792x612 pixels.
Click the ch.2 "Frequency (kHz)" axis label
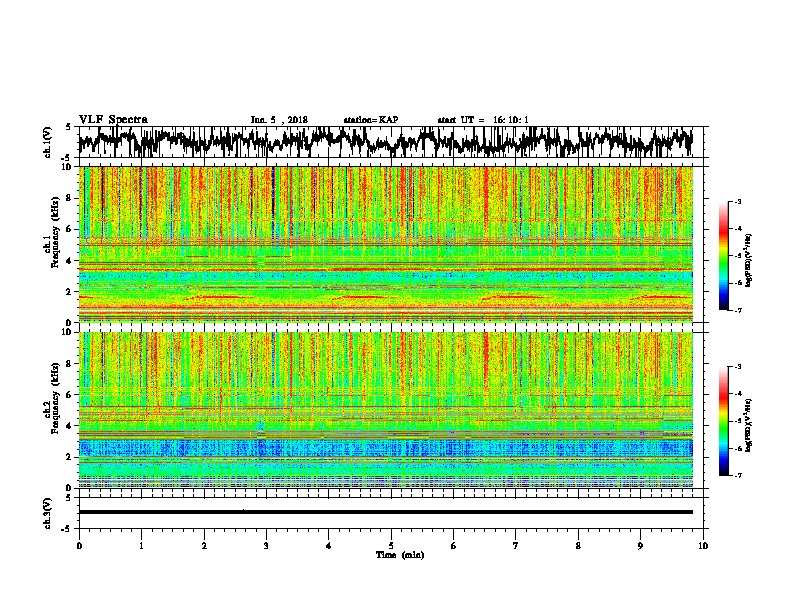click(55, 398)
